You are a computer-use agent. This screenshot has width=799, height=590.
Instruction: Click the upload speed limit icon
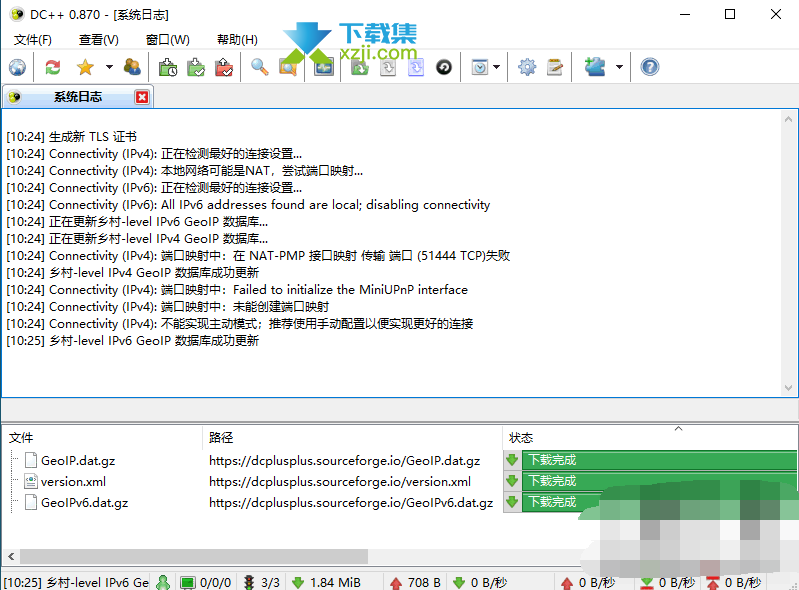tap(712, 582)
